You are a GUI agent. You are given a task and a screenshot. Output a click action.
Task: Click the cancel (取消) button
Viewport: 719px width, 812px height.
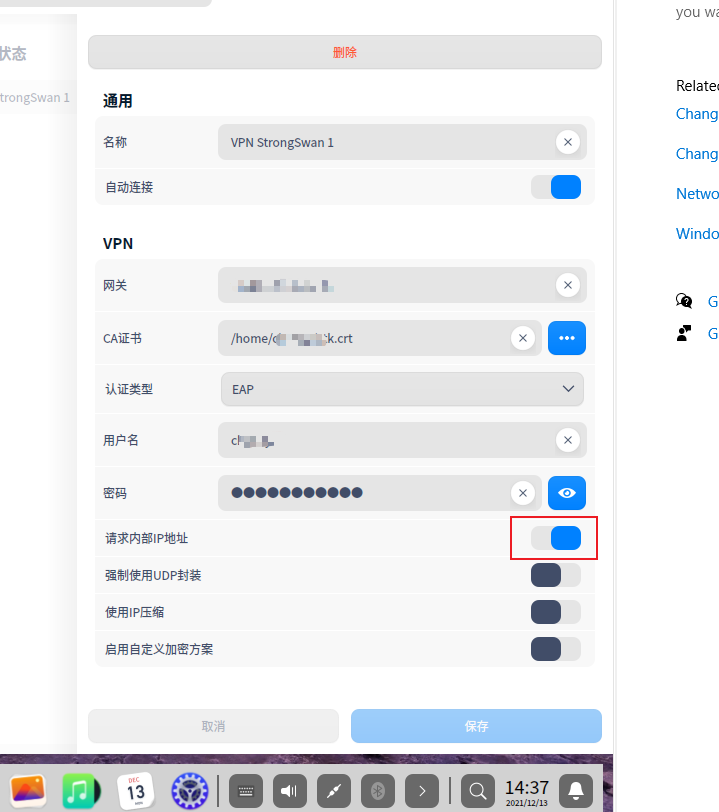point(213,726)
